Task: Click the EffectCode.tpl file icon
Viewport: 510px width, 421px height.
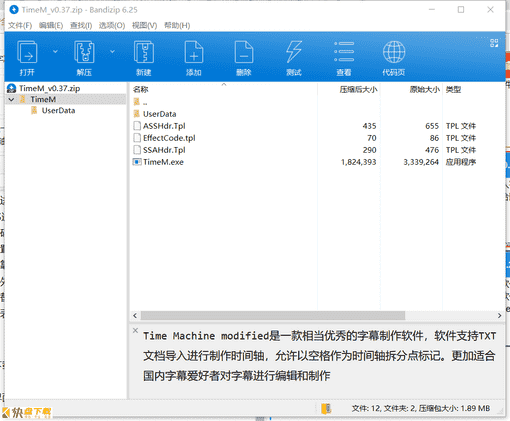Action: pyautogui.click(x=137, y=138)
